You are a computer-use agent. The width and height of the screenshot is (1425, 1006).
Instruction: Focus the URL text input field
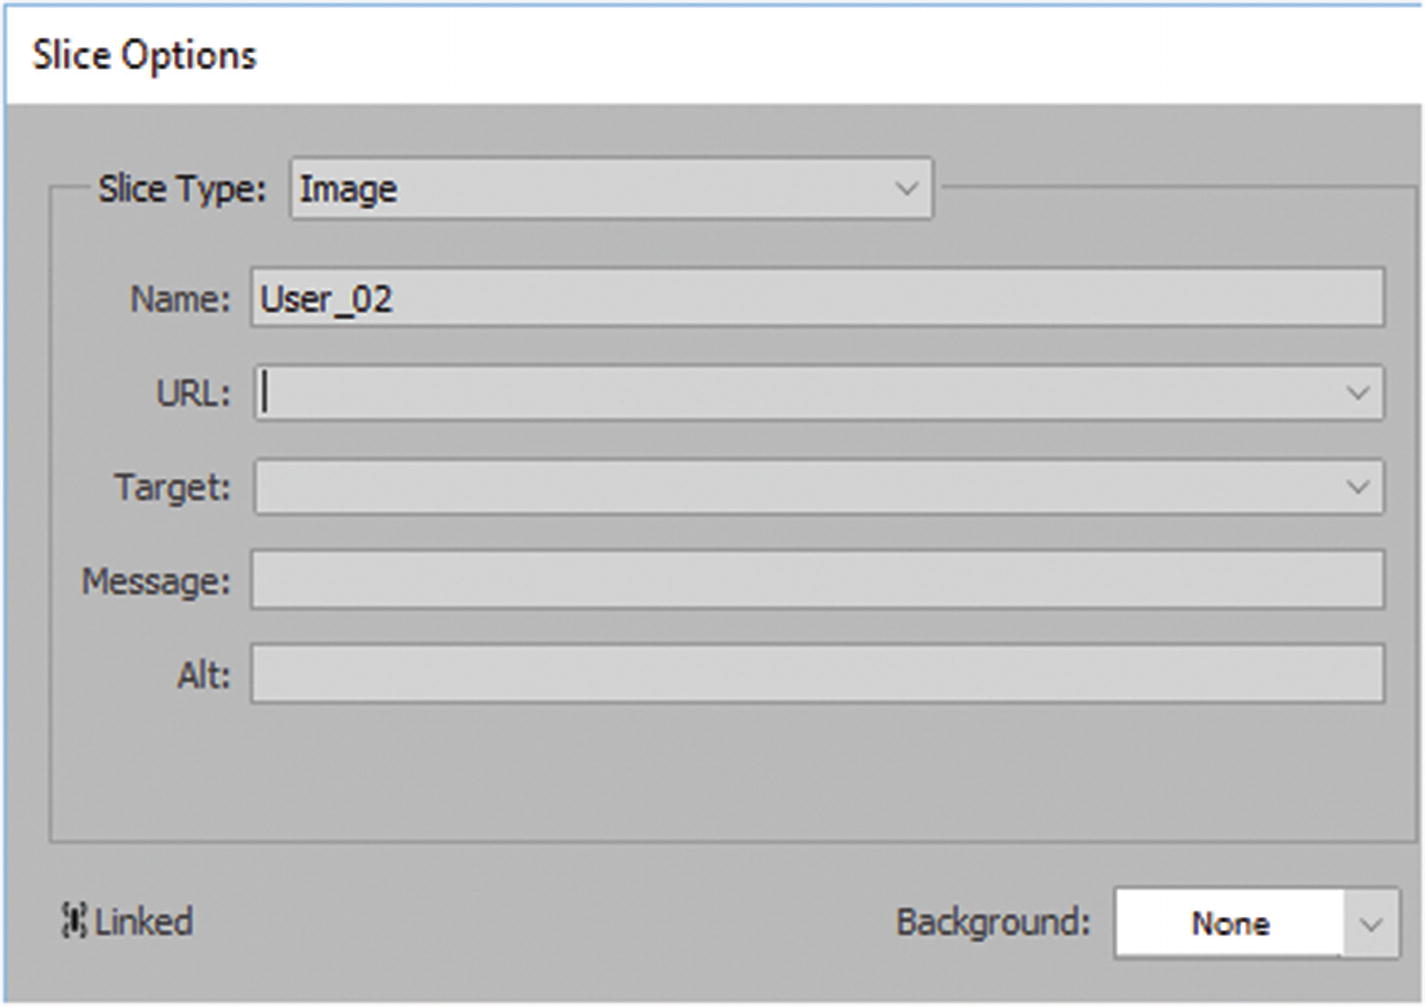coord(790,393)
